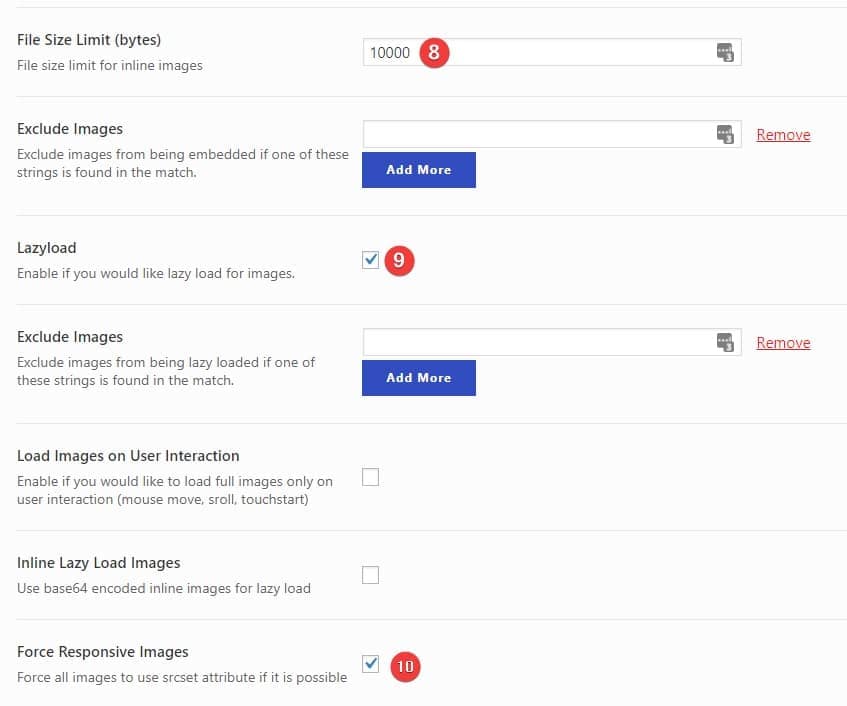Click the macro icon in second Exclude Images field
This screenshot has height=706, width=847.
(x=726, y=341)
